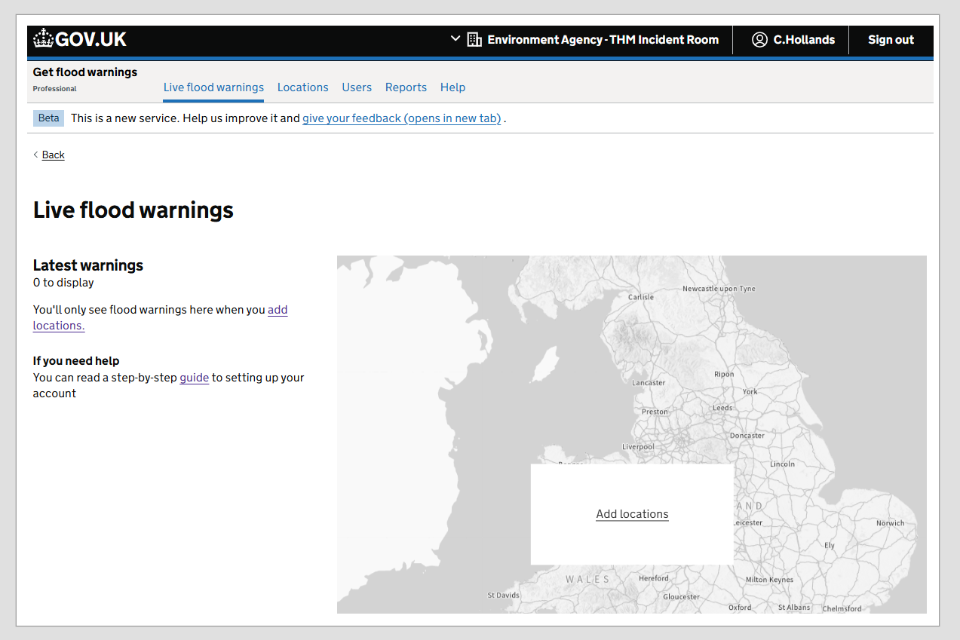Click the GOV.UK crown logo
Screen dimensions: 960x640
point(43,39)
